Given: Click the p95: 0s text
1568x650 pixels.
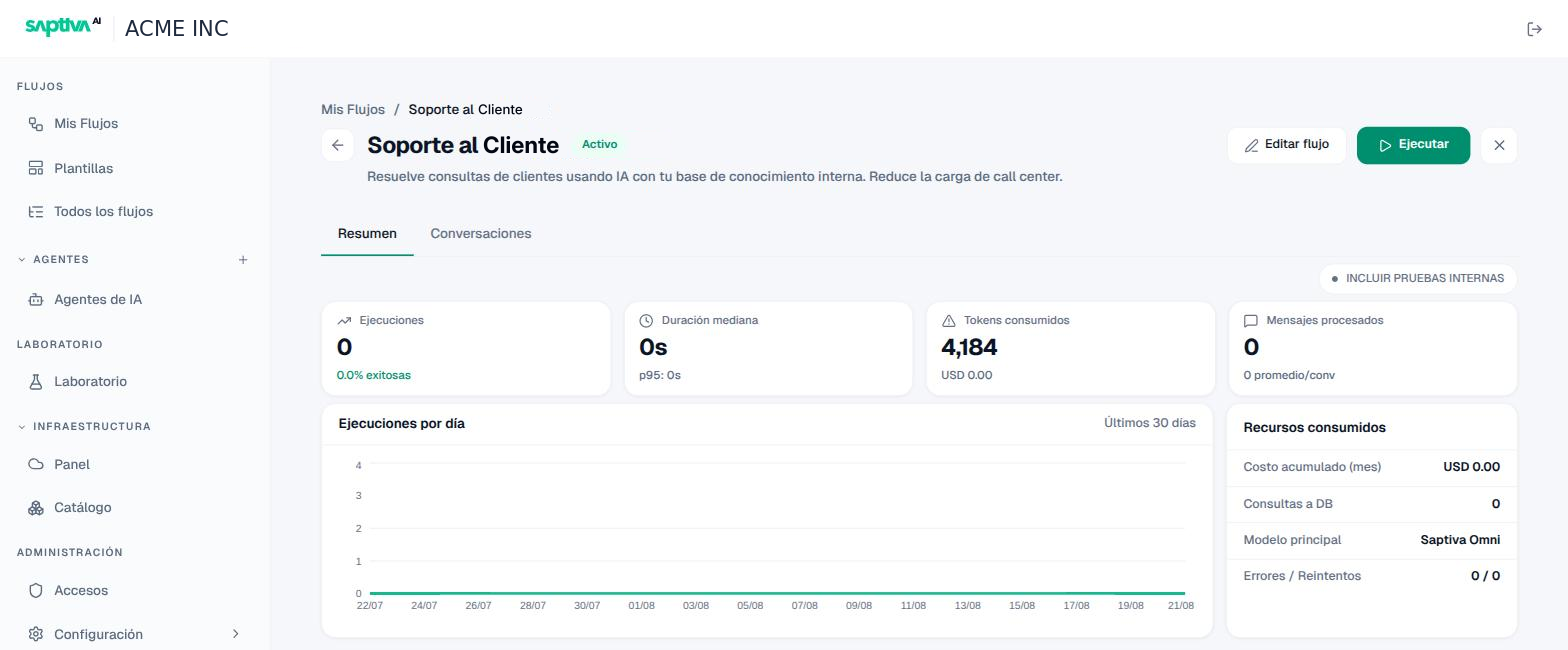Looking at the screenshot, I should 660,376.
